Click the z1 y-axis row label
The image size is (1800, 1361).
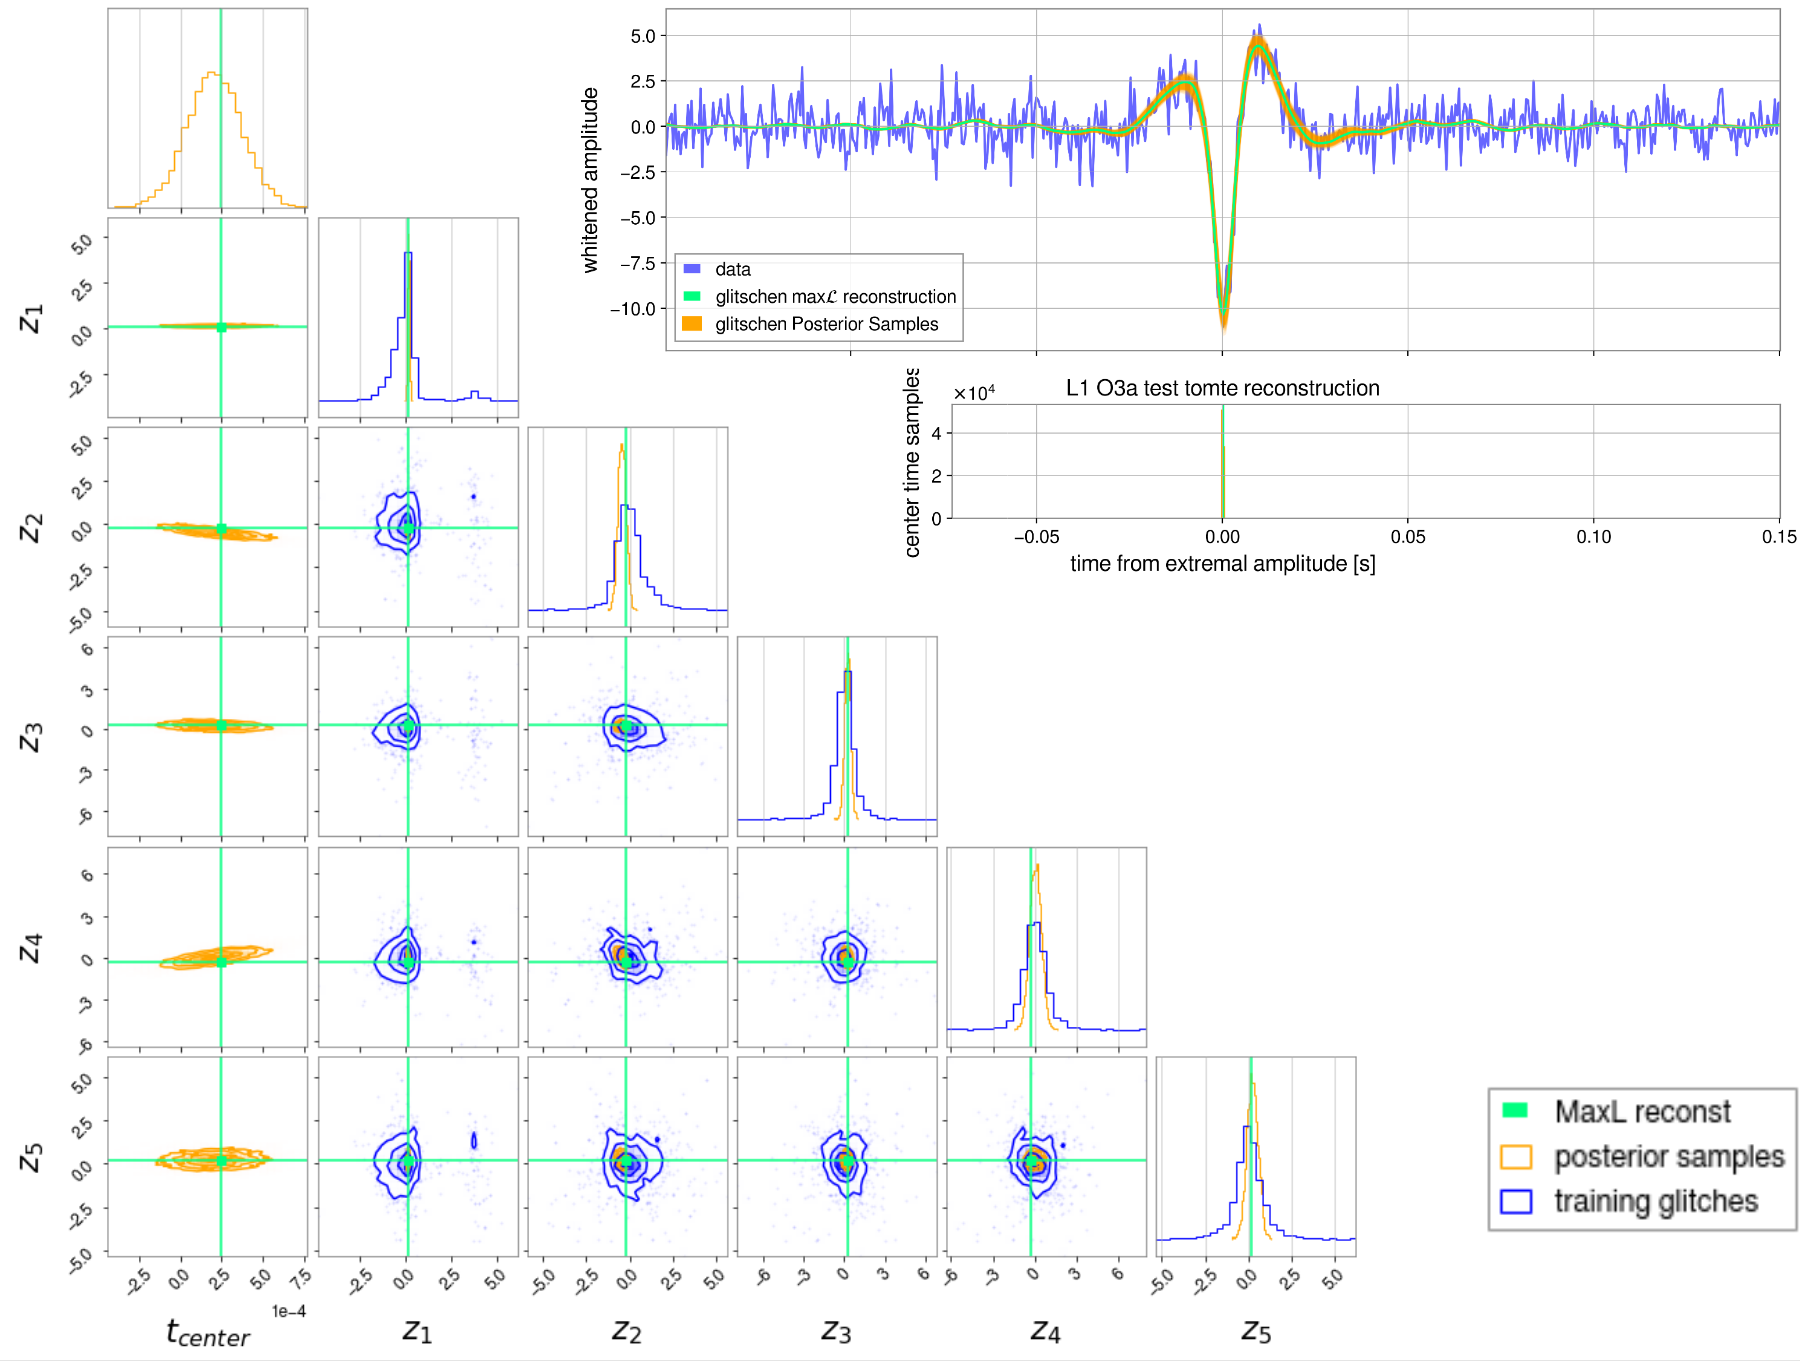(32, 318)
